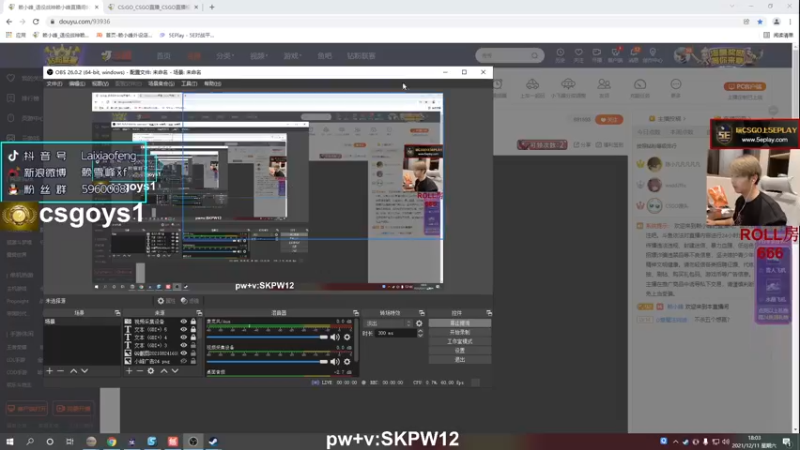Toggle visibility of the QQ screenshot image source
Image resolution: width=800 pixels, height=450 pixels.
tap(184, 353)
